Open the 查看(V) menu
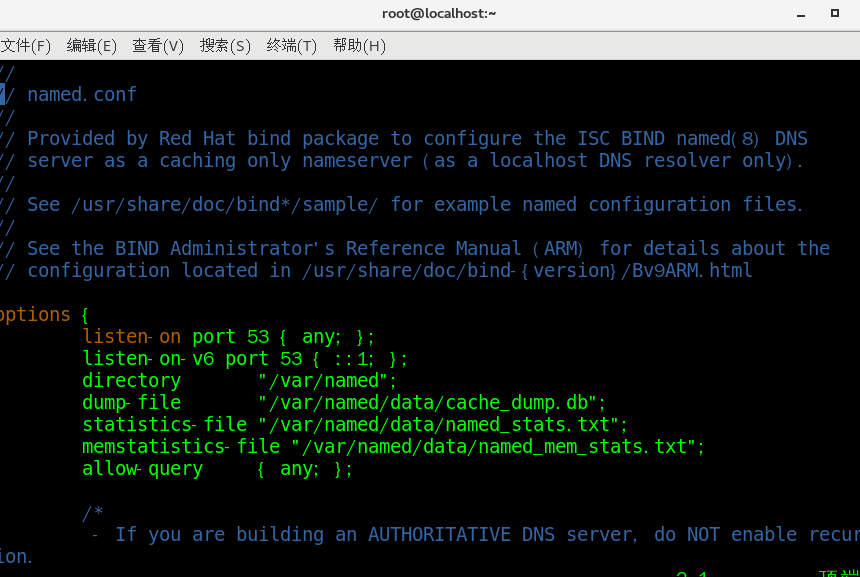860x577 pixels. point(158,45)
